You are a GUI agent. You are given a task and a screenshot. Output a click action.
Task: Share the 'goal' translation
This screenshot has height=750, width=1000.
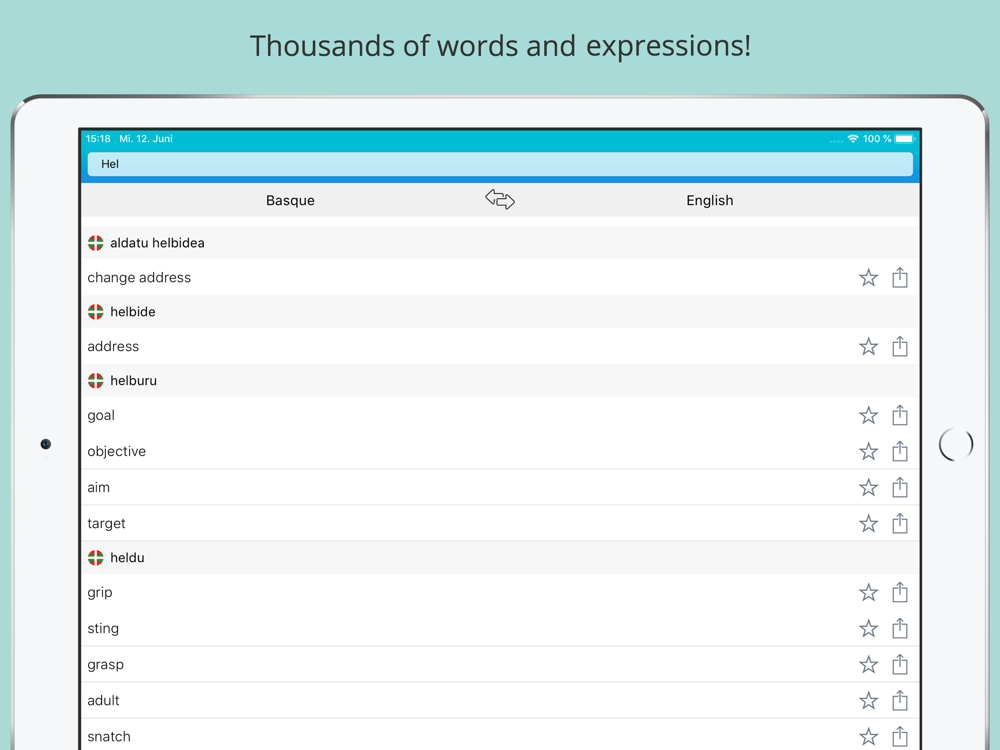[x=899, y=415]
